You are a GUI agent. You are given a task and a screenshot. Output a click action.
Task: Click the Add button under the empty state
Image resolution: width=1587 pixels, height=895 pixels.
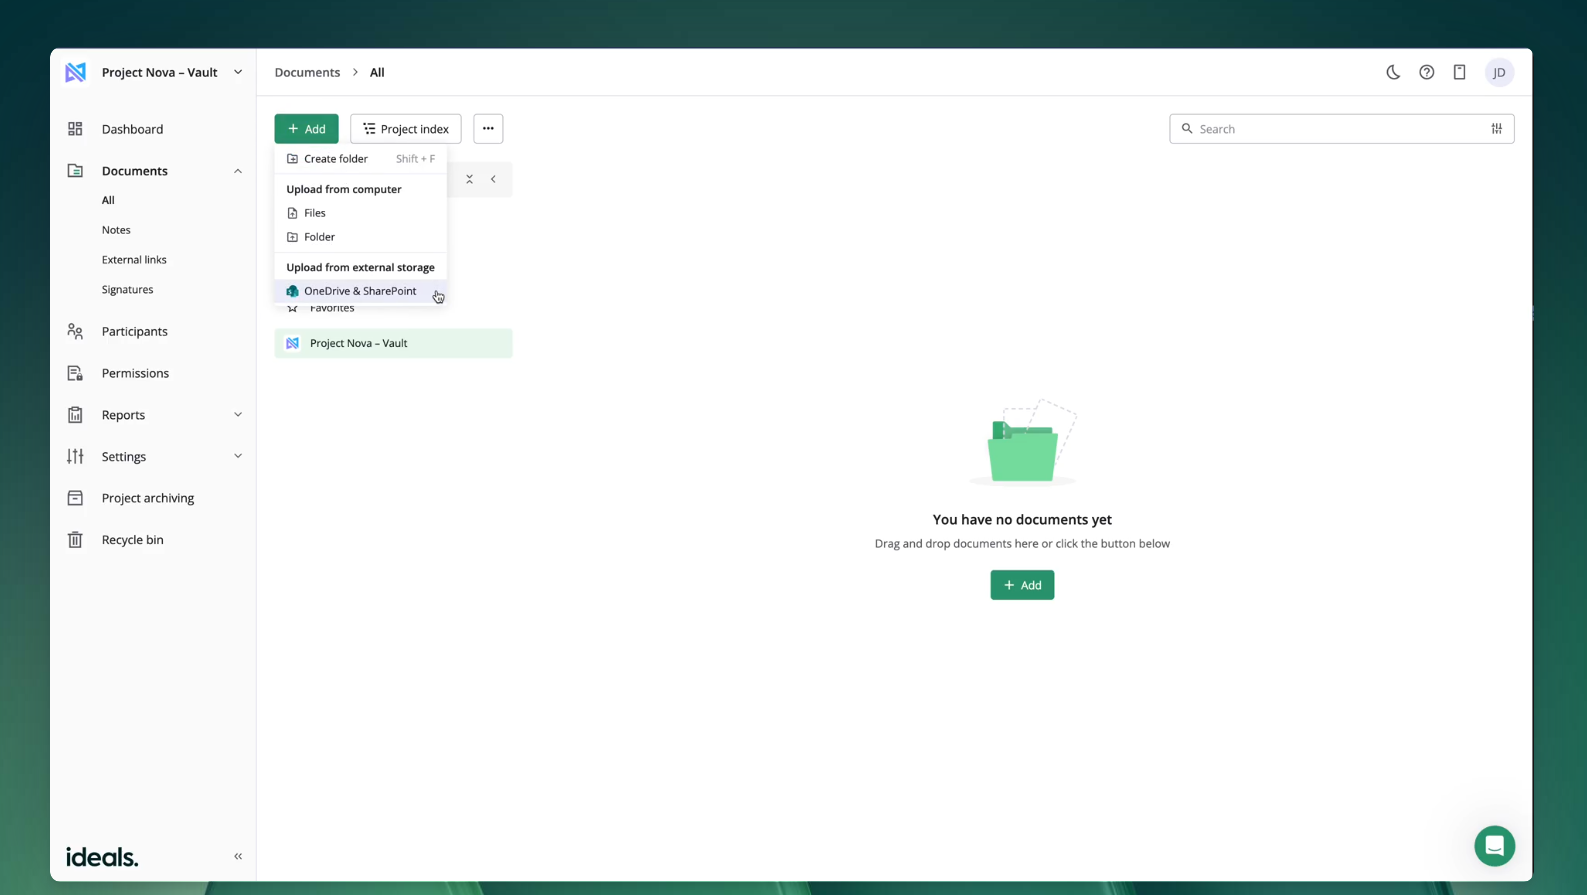point(1022,585)
